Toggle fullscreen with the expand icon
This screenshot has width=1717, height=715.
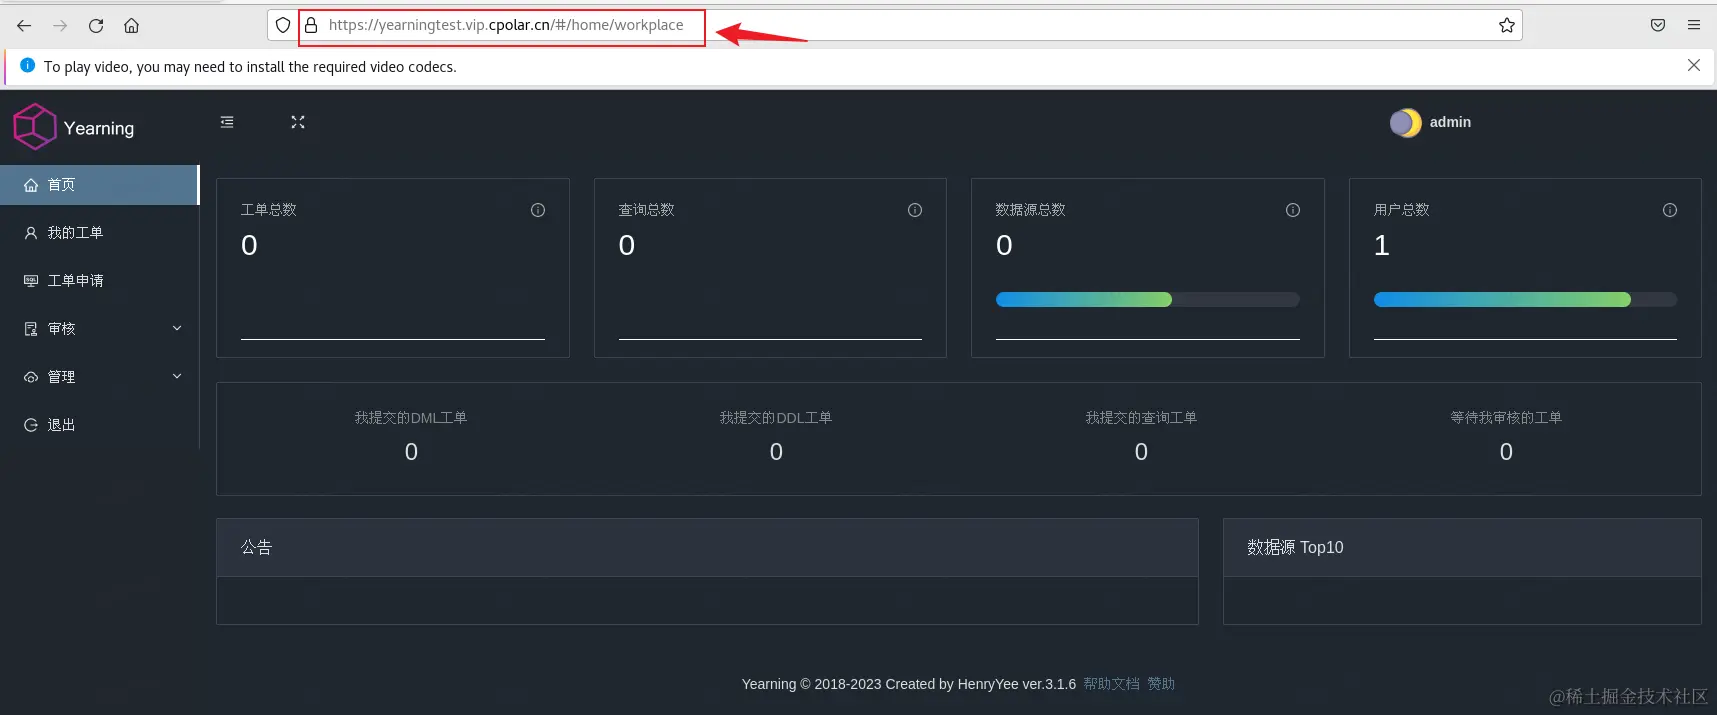point(298,122)
